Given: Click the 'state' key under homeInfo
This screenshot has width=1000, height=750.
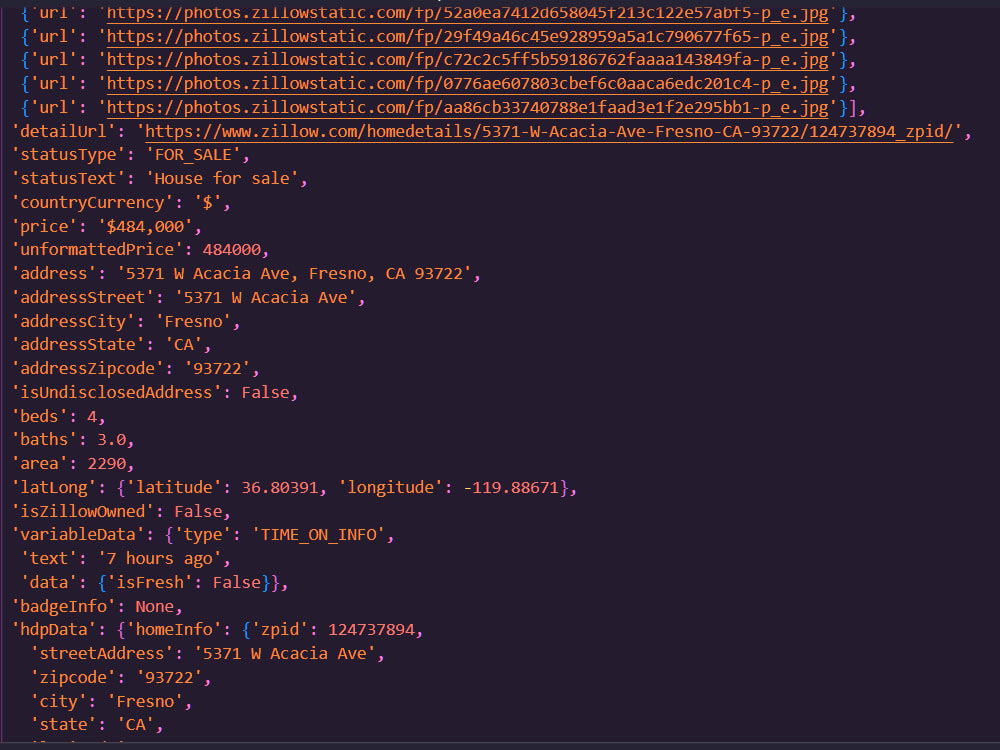Looking at the screenshot, I should [x=64, y=725].
